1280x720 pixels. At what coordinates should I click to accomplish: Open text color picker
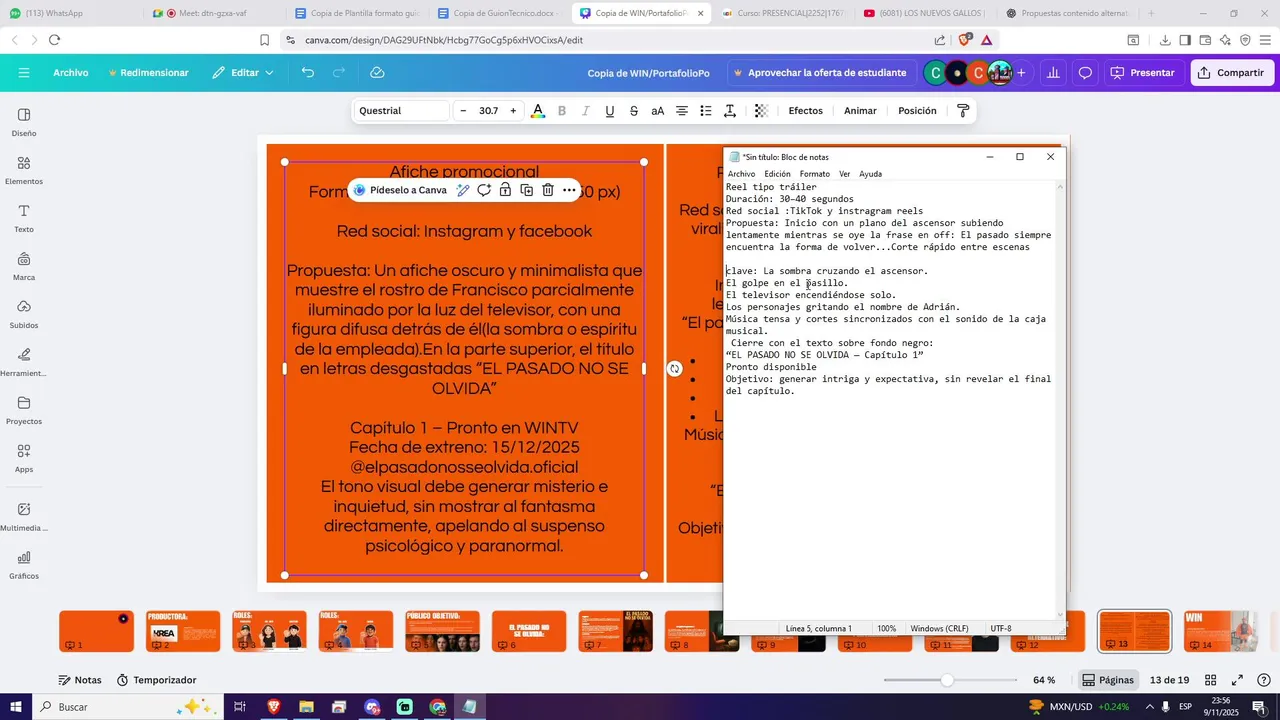[538, 111]
